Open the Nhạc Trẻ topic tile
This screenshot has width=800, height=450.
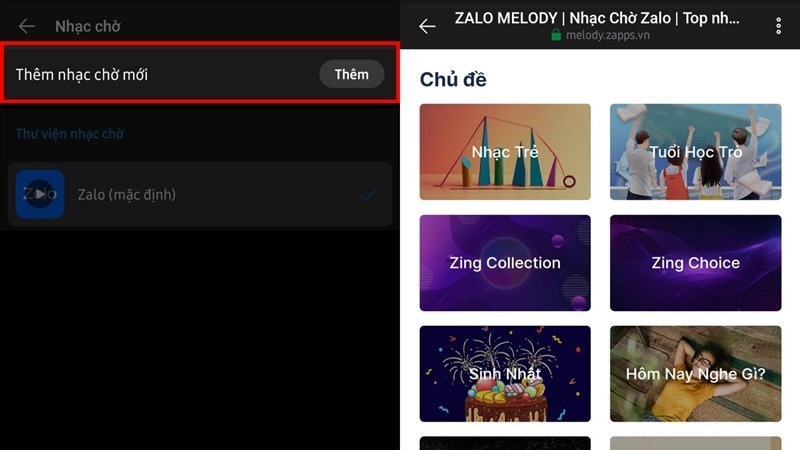pos(505,152)
